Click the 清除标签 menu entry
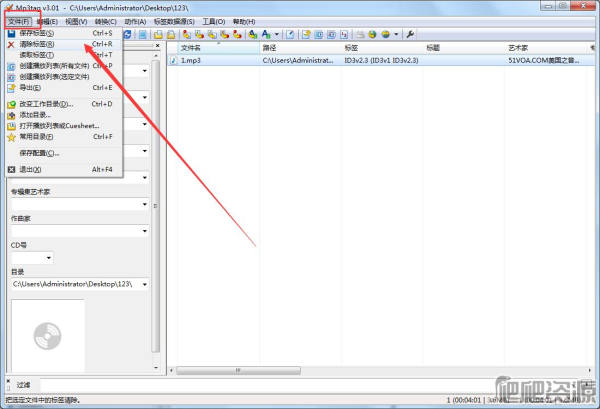Image resolution: width=600 pixels, height=409 pixels. (x=40, y=44)
